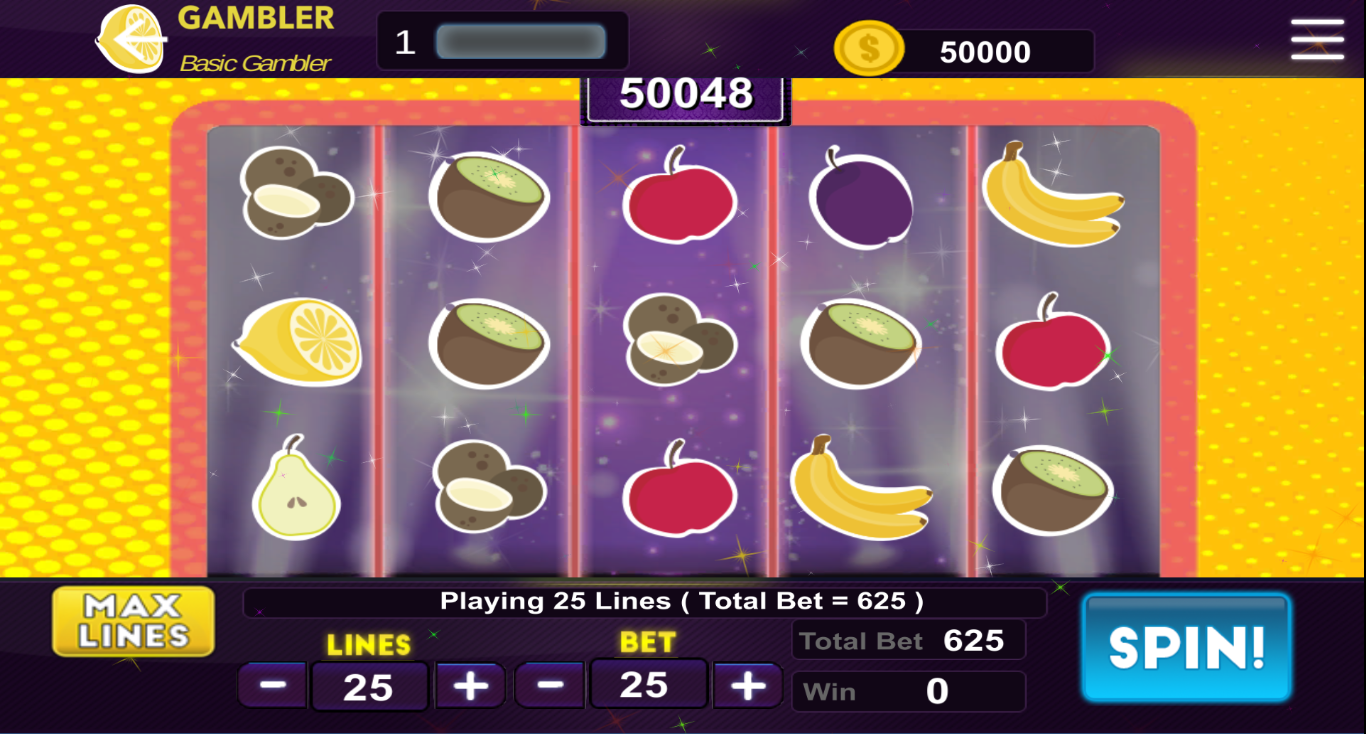
Task: Click the 50000 coin balance display
Action: [x=985, y=52]
